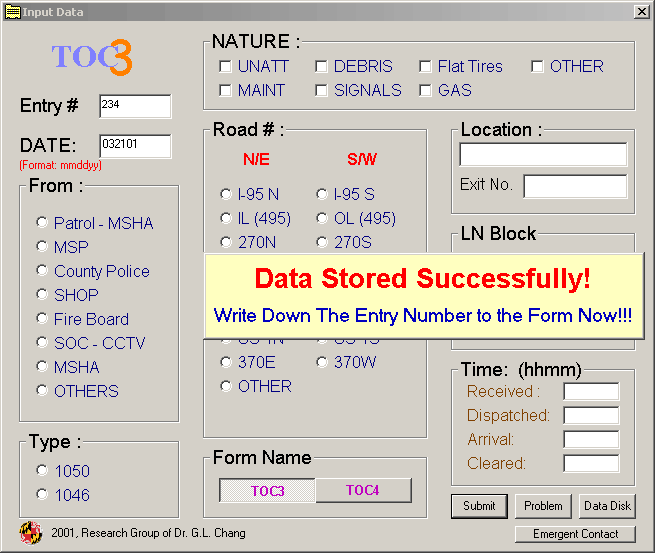Click the Maryland flag emblem icon
This screenshot has width=655, height=553.
[30, 532]
